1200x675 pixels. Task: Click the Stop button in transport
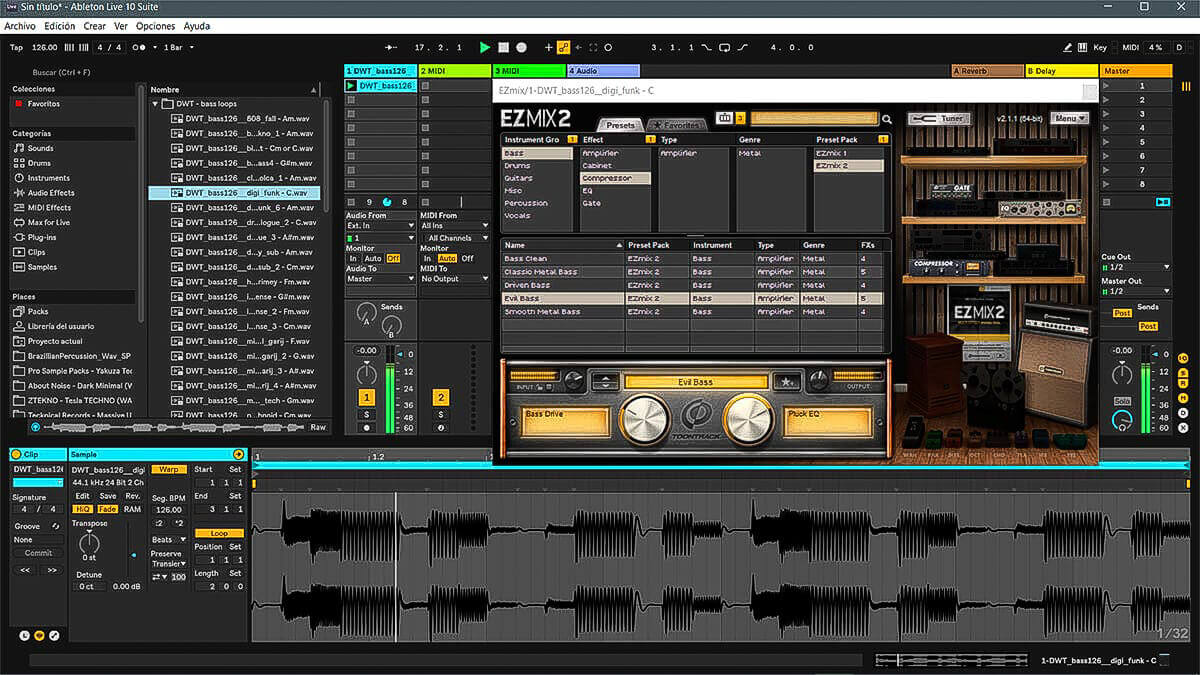click(504, 47)
